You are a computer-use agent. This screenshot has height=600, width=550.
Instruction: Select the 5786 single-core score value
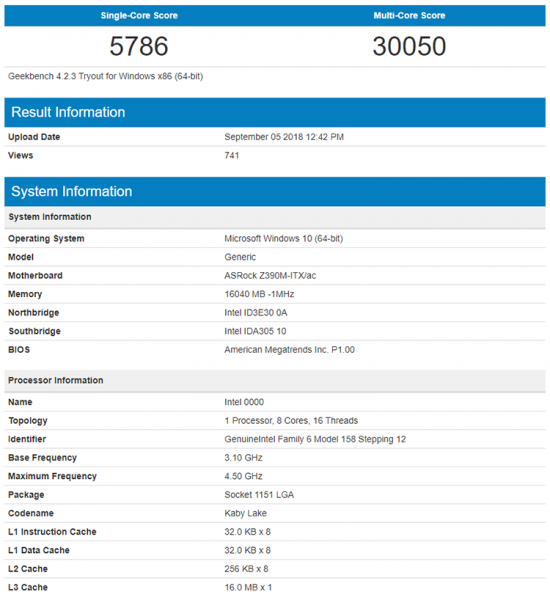click(139, 46)
